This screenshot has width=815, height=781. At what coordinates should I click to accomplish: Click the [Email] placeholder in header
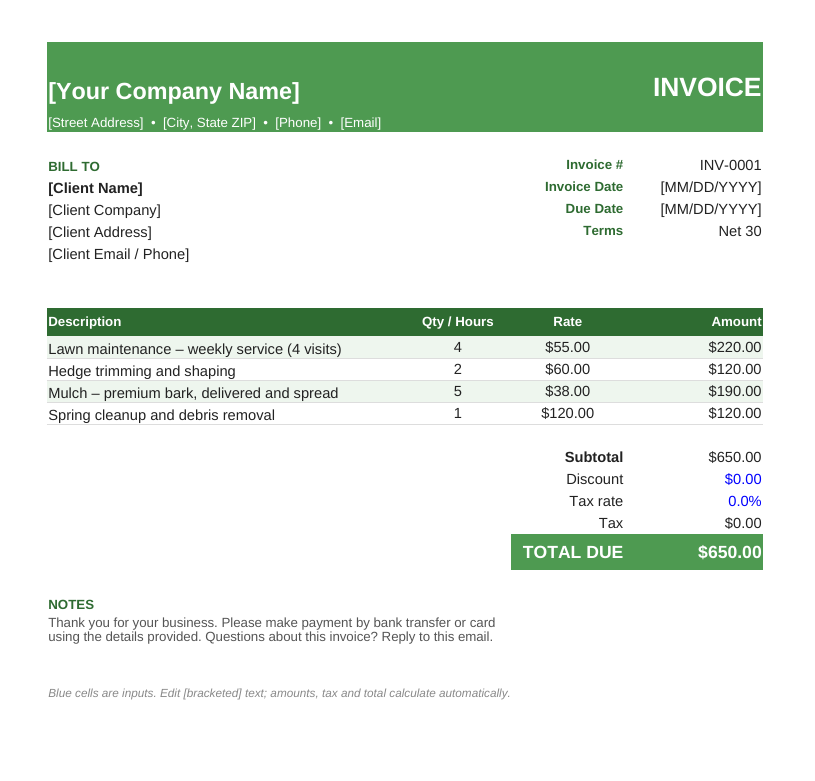point(361,123)
